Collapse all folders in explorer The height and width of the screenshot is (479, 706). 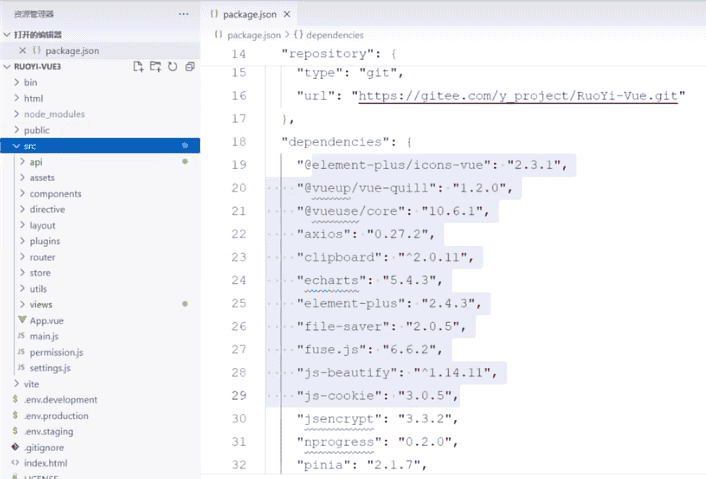pyautogui.click(x=189, y=66)
